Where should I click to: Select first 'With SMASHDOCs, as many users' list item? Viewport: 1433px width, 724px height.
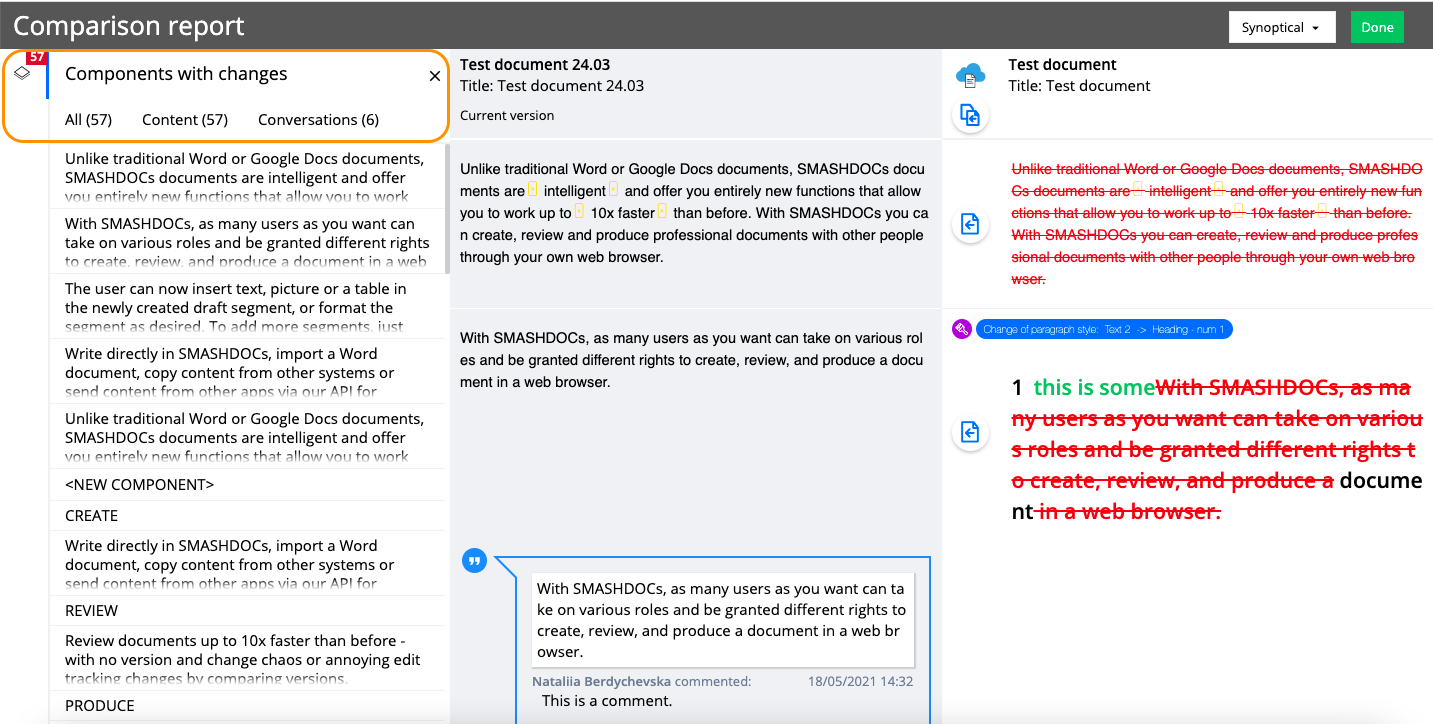point(247,240)
